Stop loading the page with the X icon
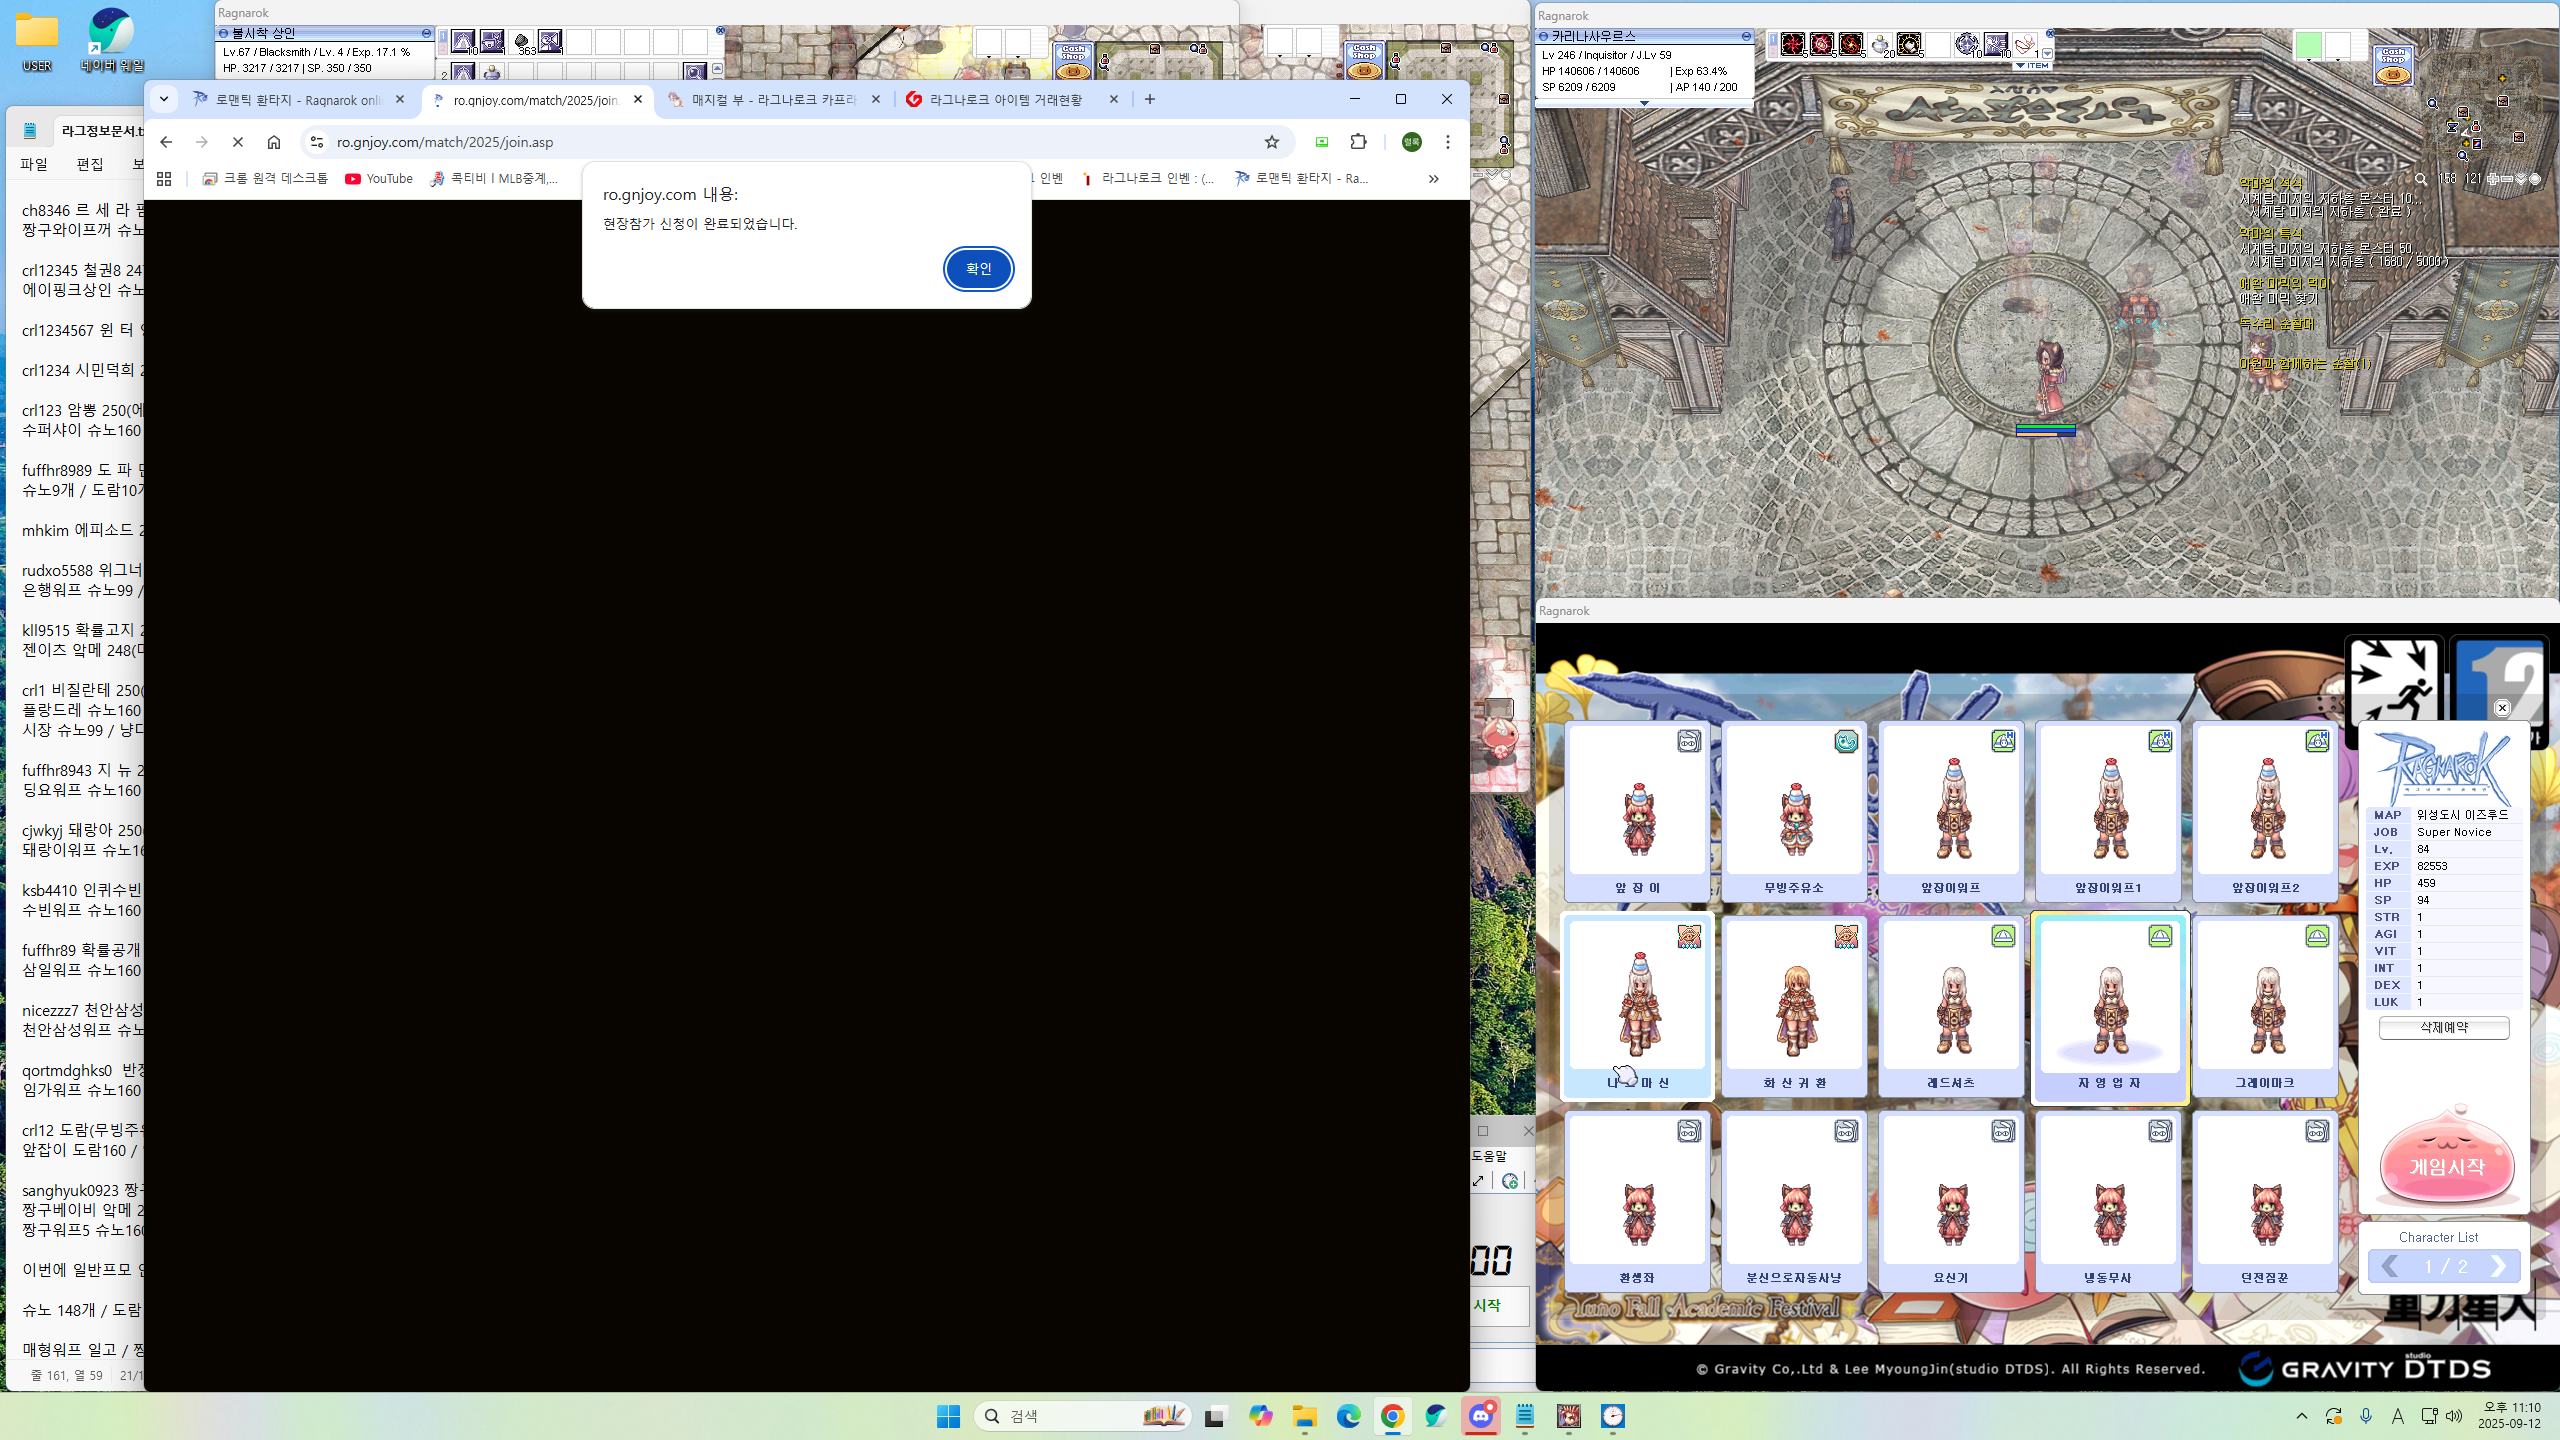This screenshot has height=1440, width=2560. 238,142
